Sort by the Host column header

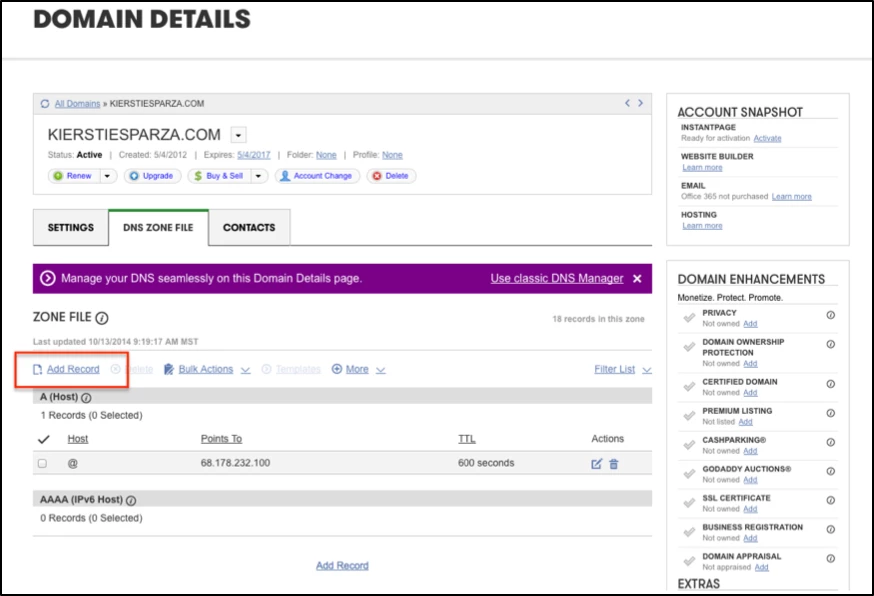click(x=77, y=439)
